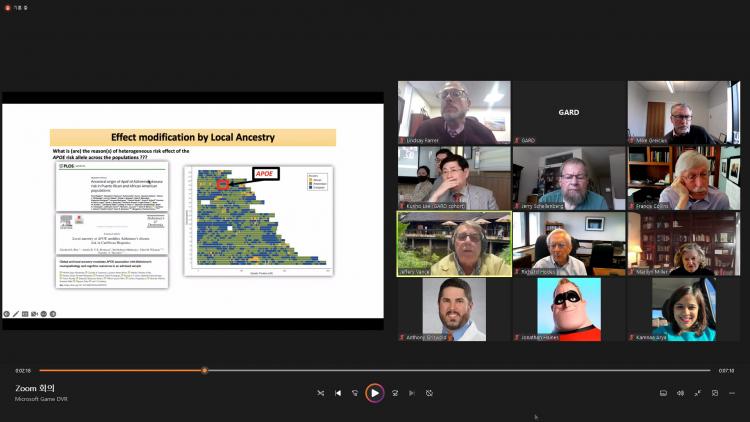
Task: Go to the previous track
Action: [x=338, y=393]
